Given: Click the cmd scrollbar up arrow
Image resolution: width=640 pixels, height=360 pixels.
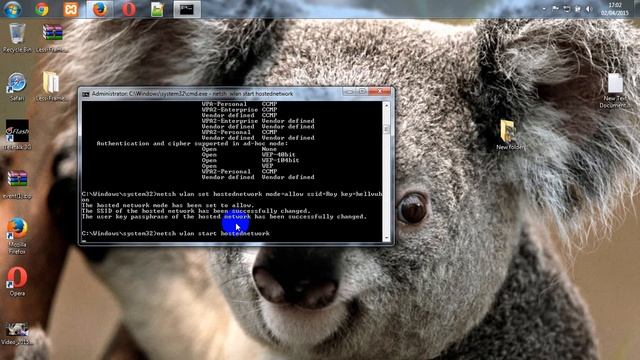Looking at the screenshot, I should point(386,105).
